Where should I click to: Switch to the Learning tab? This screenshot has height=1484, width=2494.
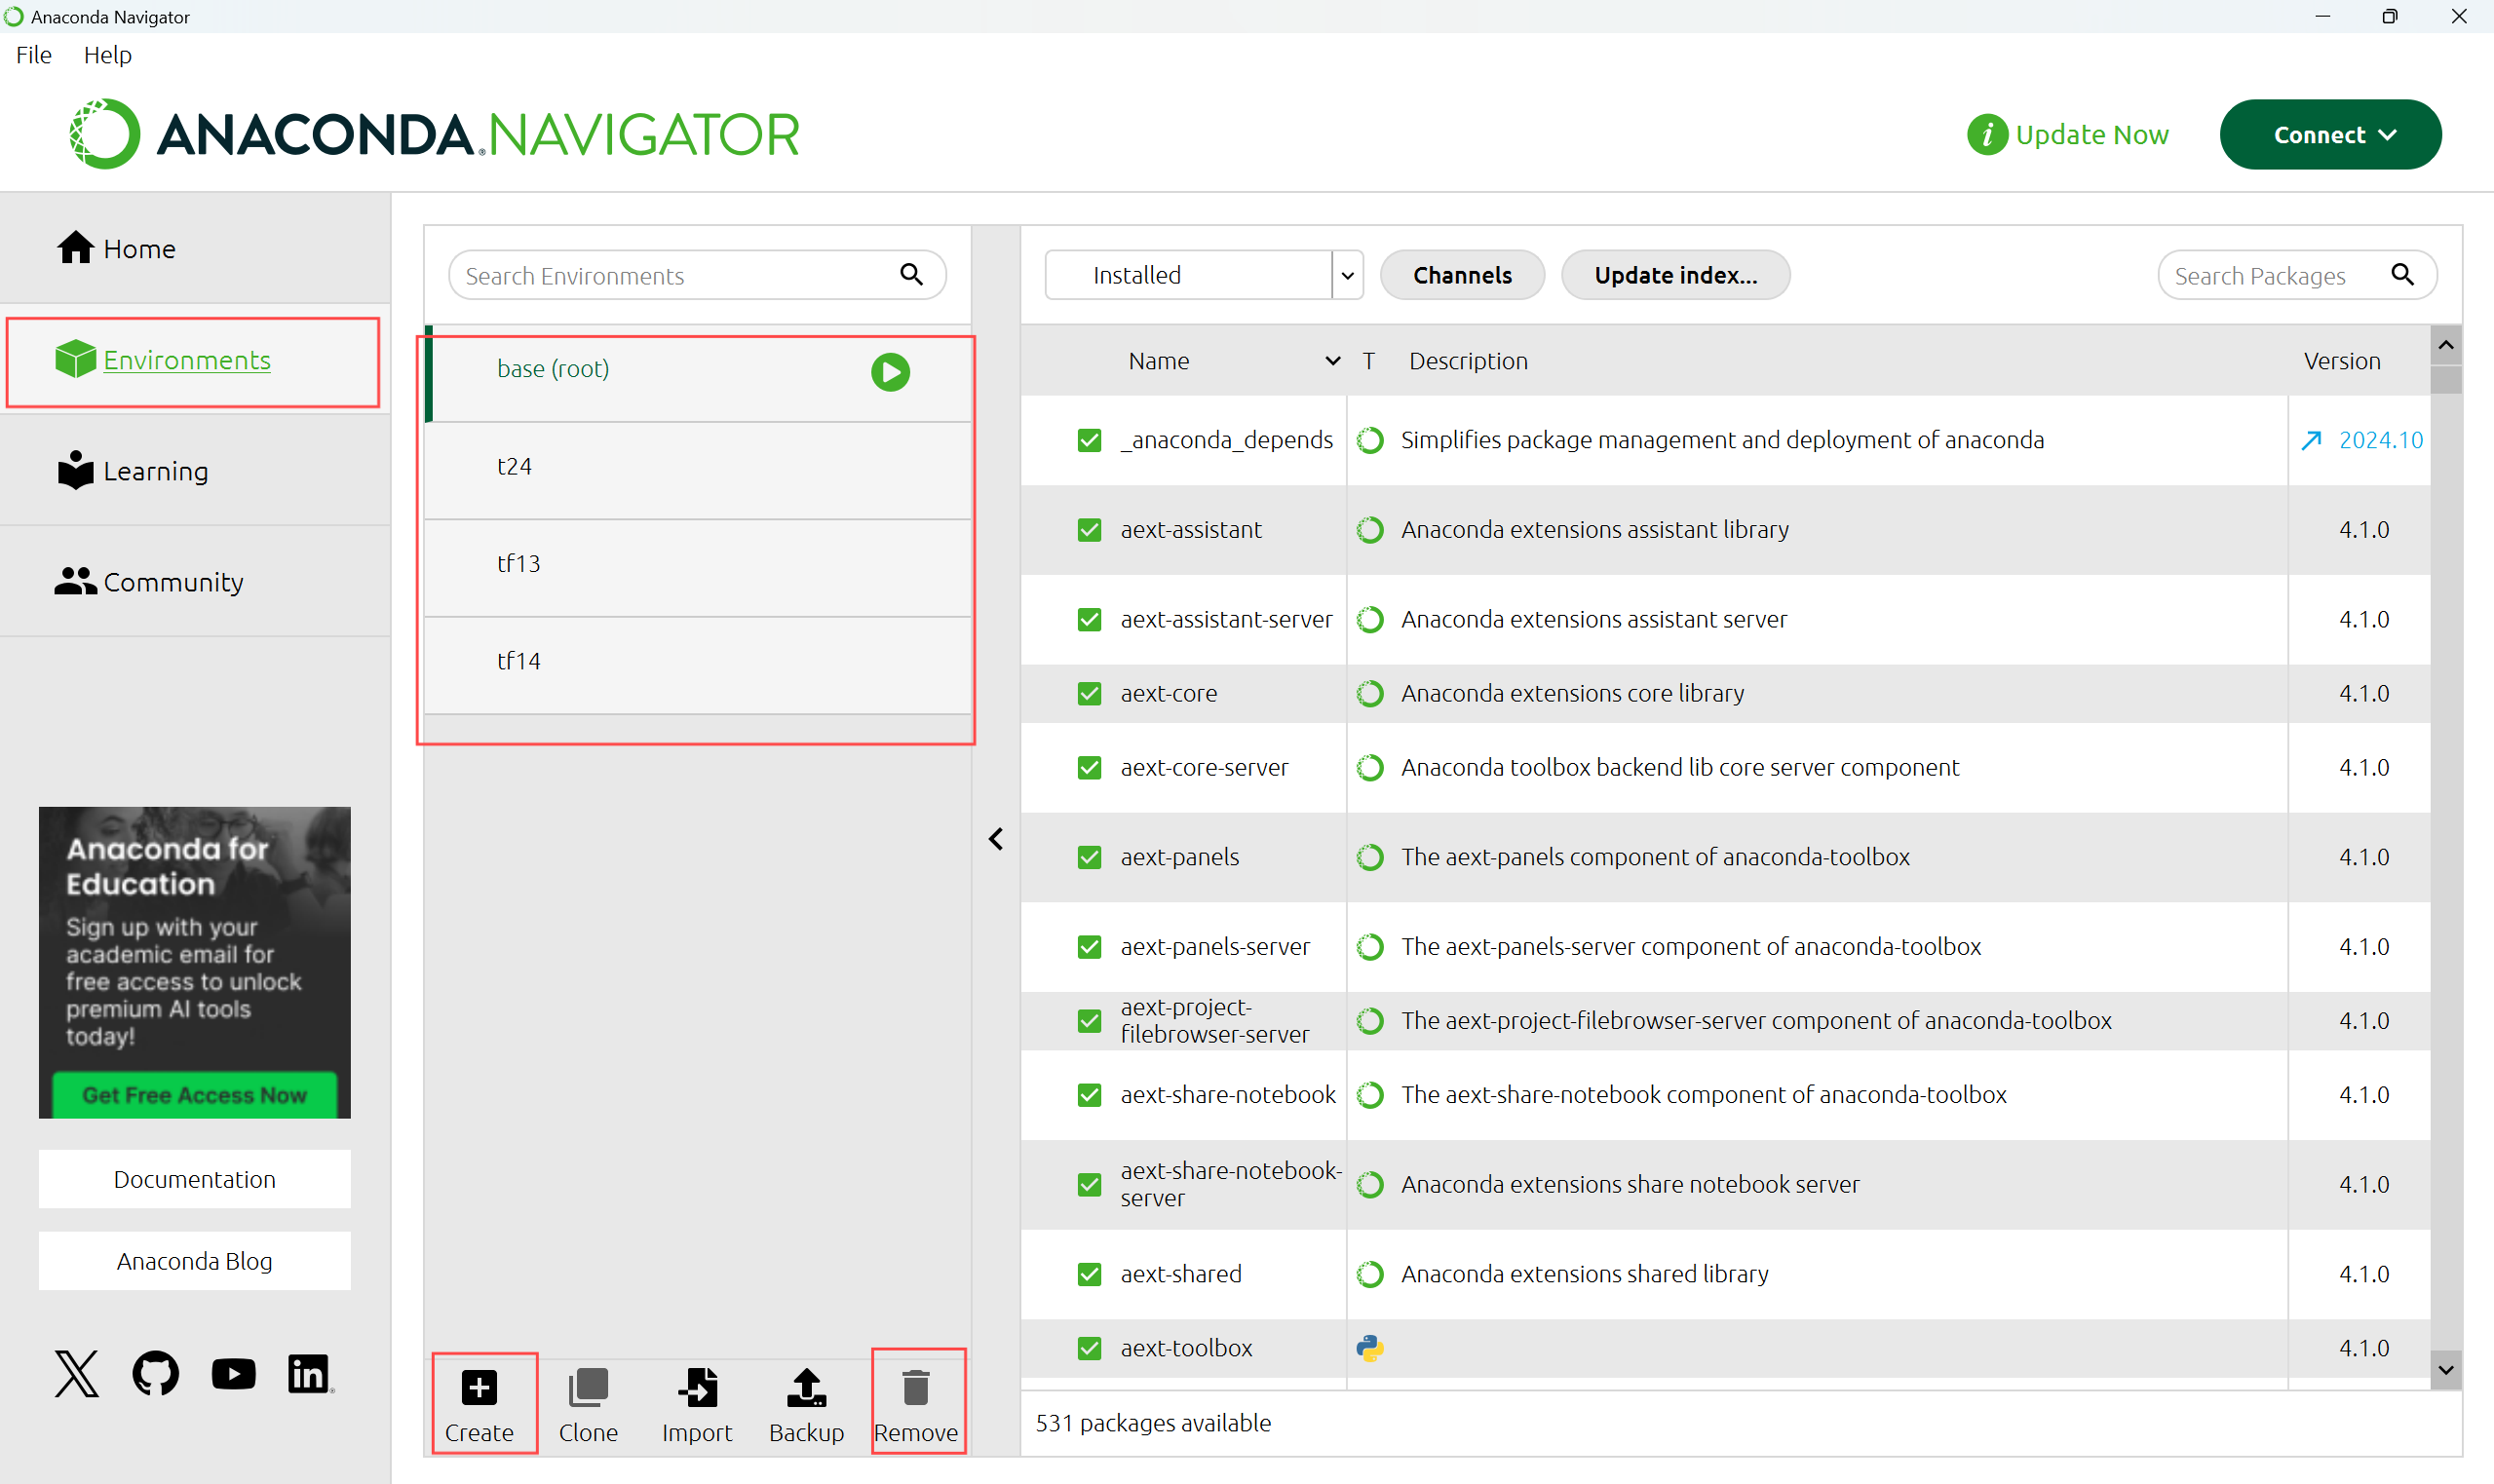155,471
